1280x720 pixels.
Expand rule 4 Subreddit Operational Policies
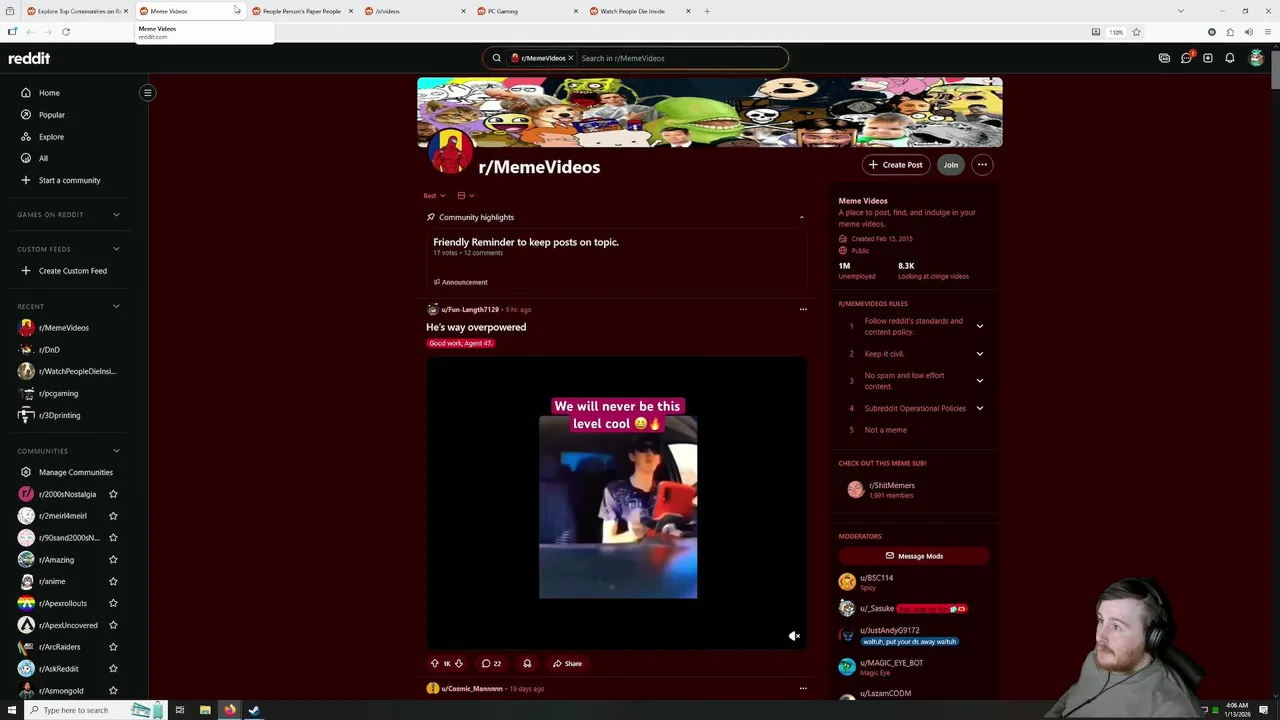[979, 408]
